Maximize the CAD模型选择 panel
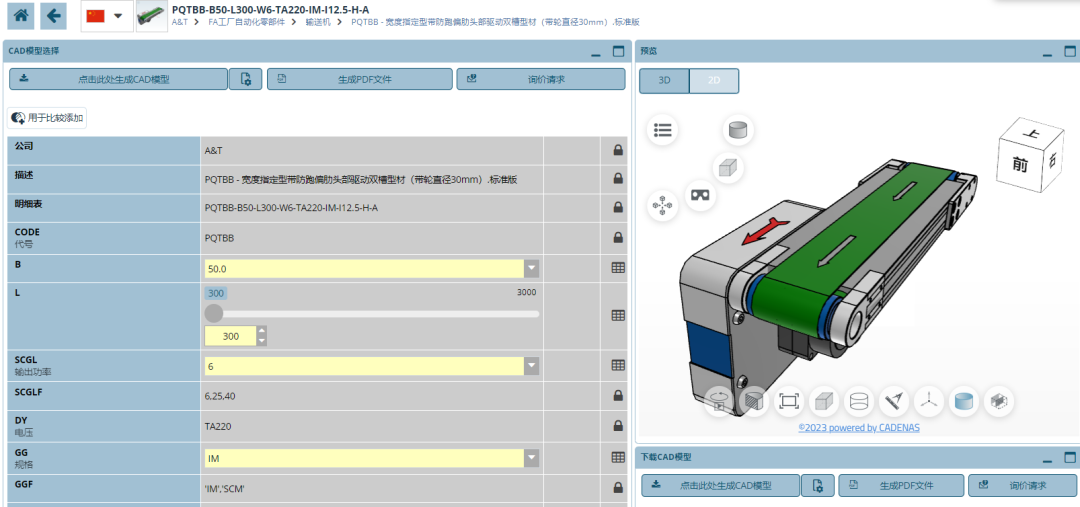1080x507 pixels. click(618, 52)
